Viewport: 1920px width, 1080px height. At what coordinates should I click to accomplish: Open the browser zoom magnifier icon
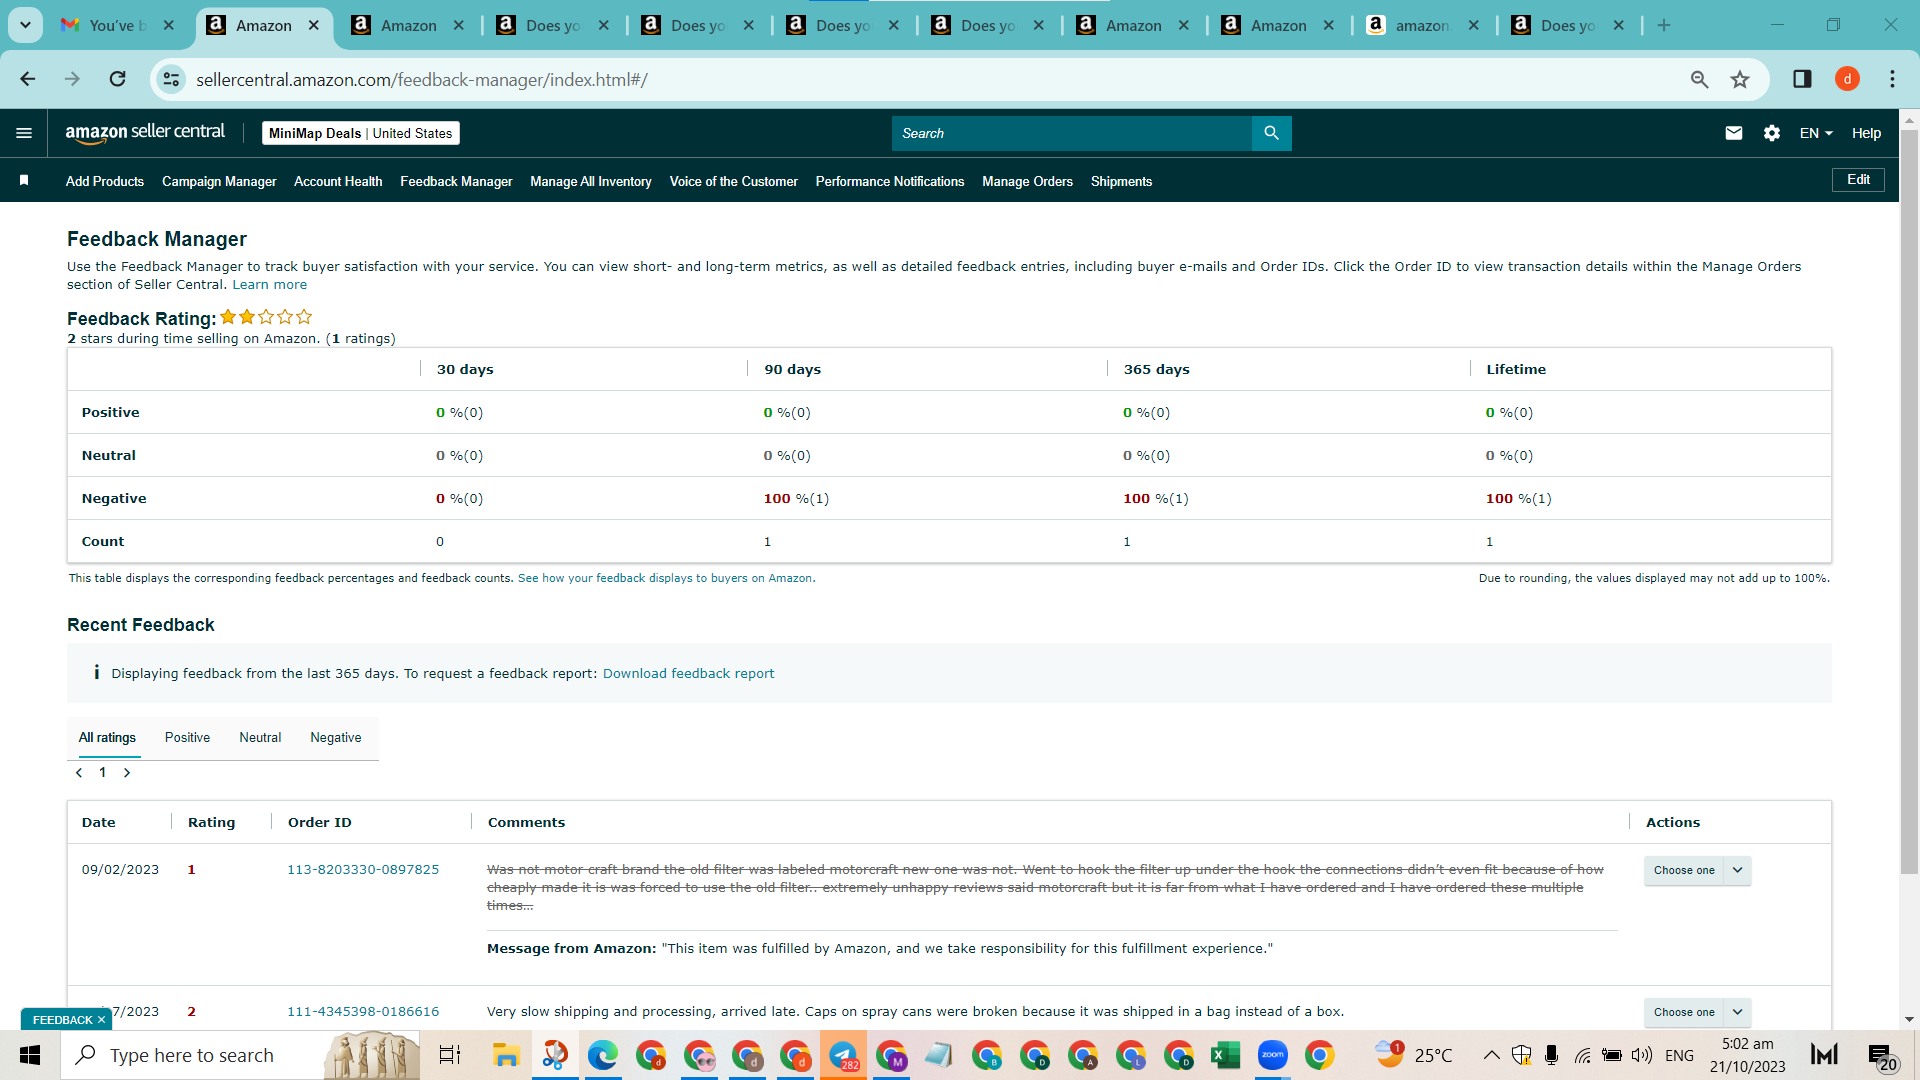(x=1699, y=79)
